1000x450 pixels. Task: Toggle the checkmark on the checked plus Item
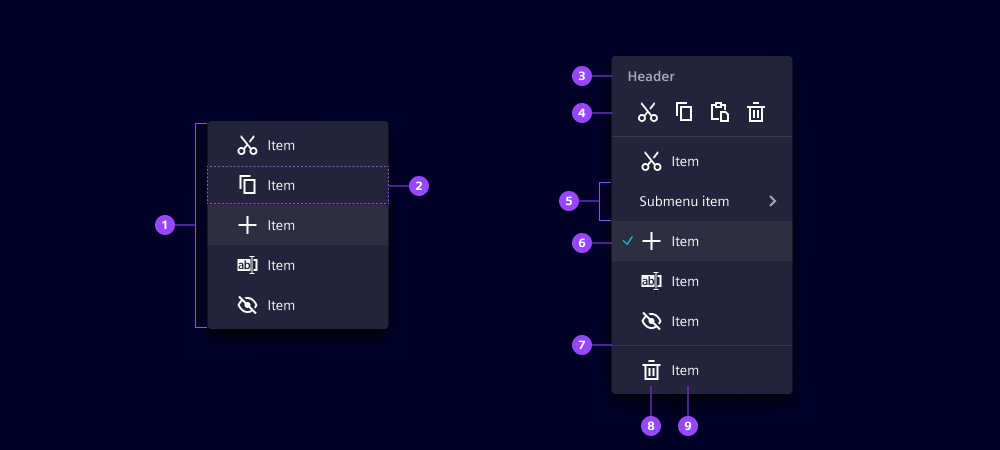(627, 241)
